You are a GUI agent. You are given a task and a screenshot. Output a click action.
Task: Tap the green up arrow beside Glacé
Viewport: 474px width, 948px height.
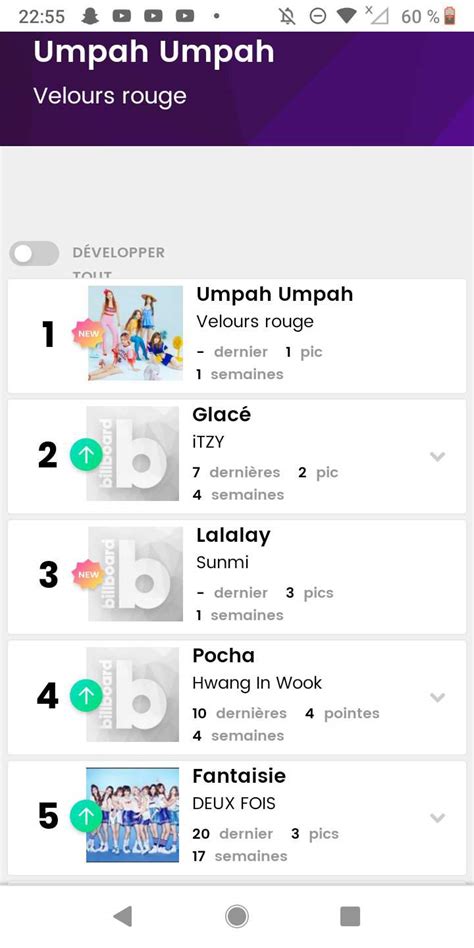click(x=86, y=455)
